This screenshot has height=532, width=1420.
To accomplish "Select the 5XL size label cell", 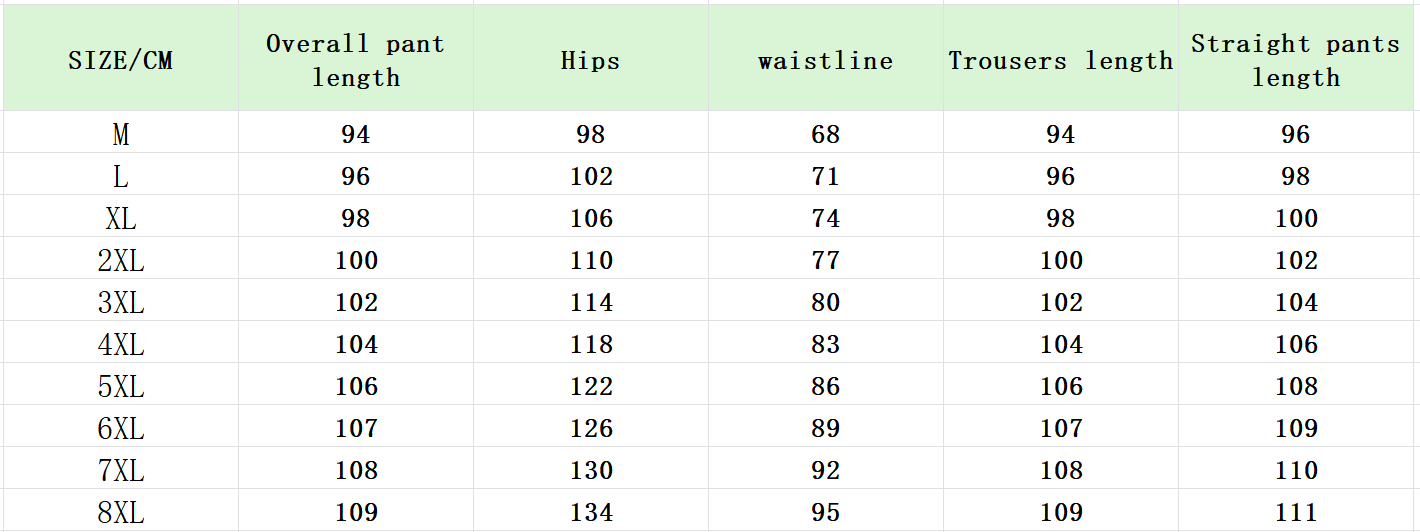I will coord(120,387).
